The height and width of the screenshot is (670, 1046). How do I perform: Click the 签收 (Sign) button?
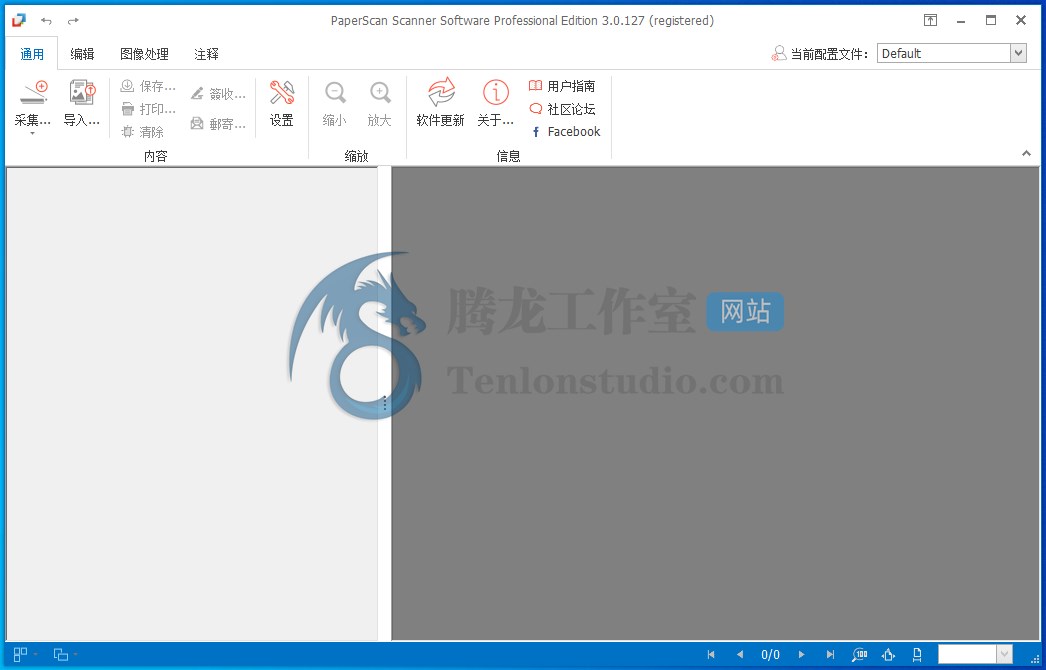[x=217, y=94]
